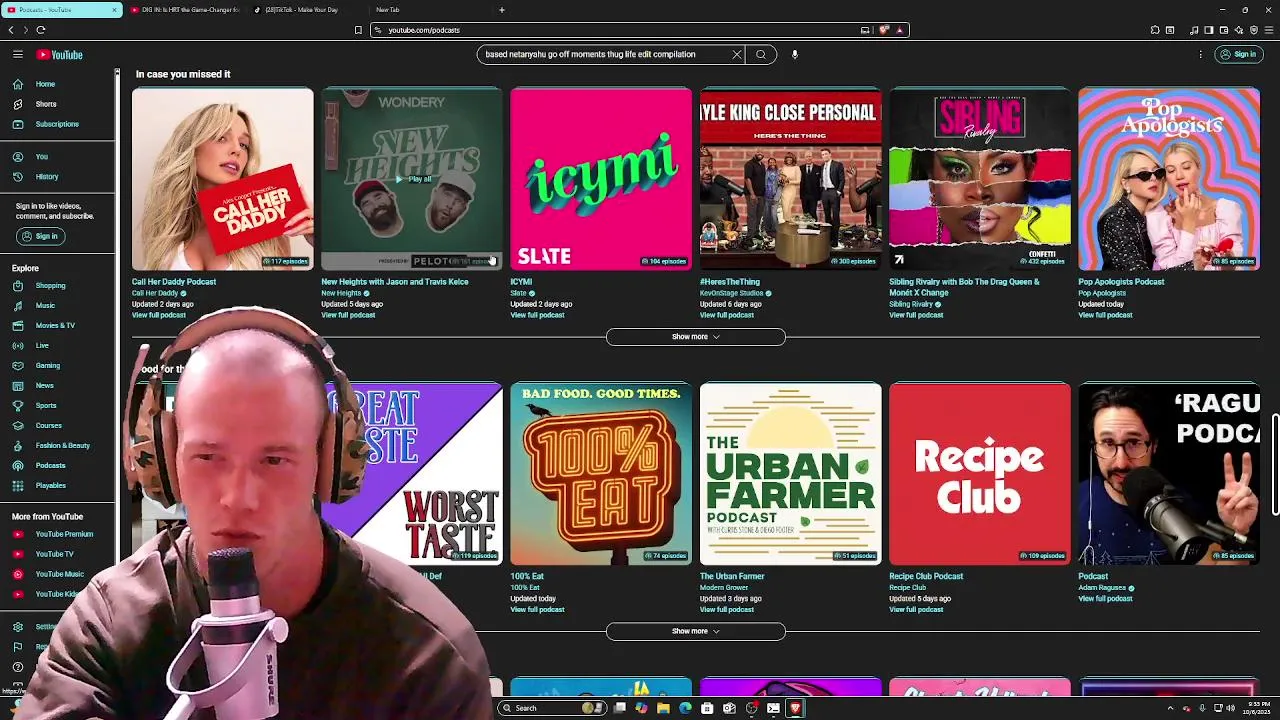Click the Playables icon in the sidebar
This screenshot has width=1280, height=720.
coord(18,486)
